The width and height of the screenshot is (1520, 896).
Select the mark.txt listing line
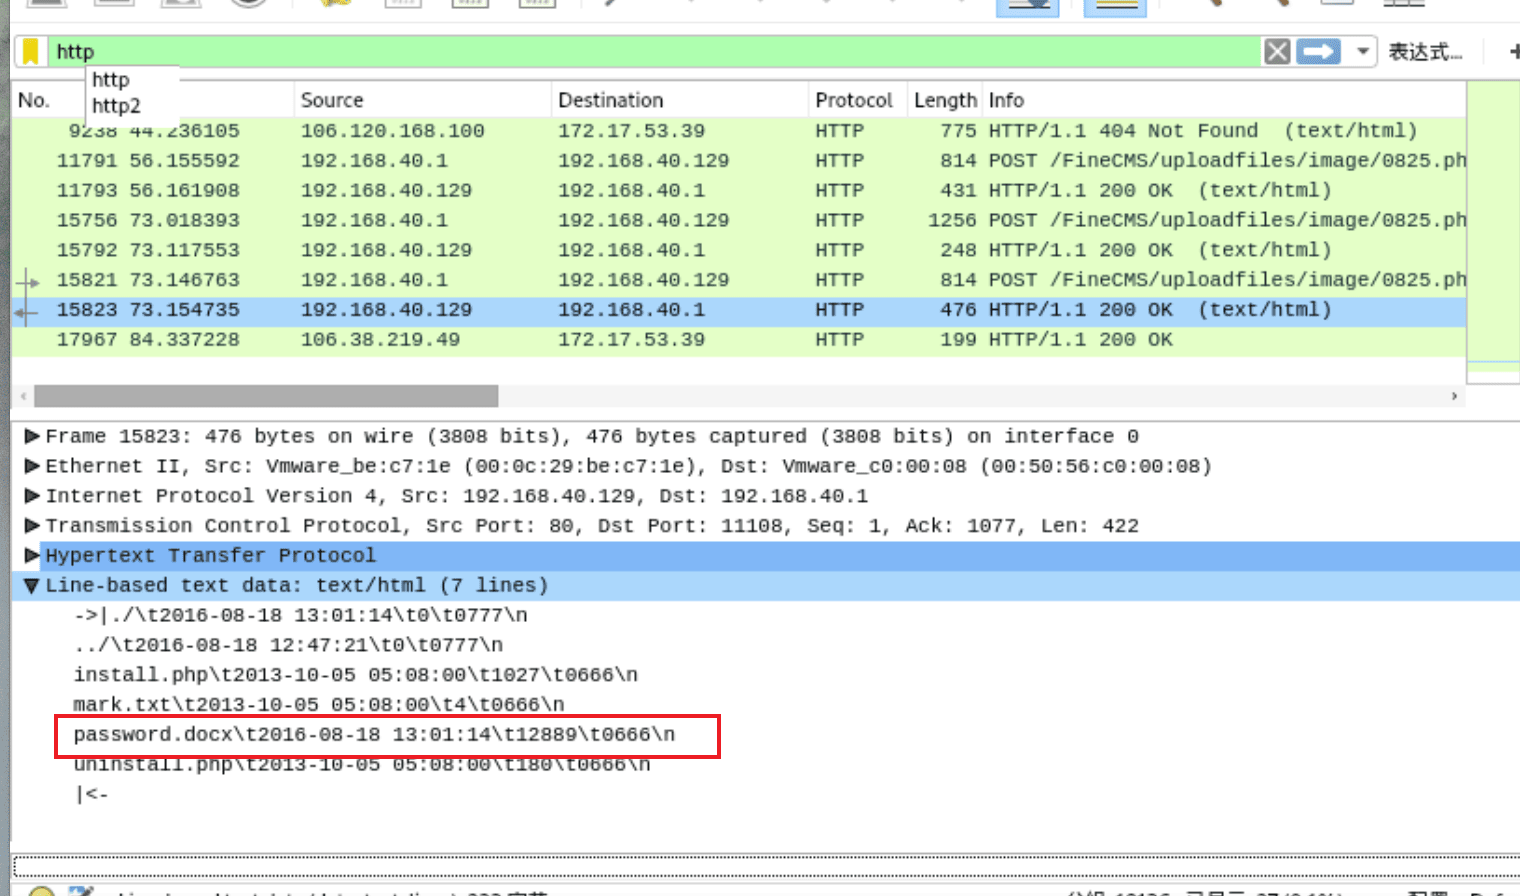(x=318, y=705)
